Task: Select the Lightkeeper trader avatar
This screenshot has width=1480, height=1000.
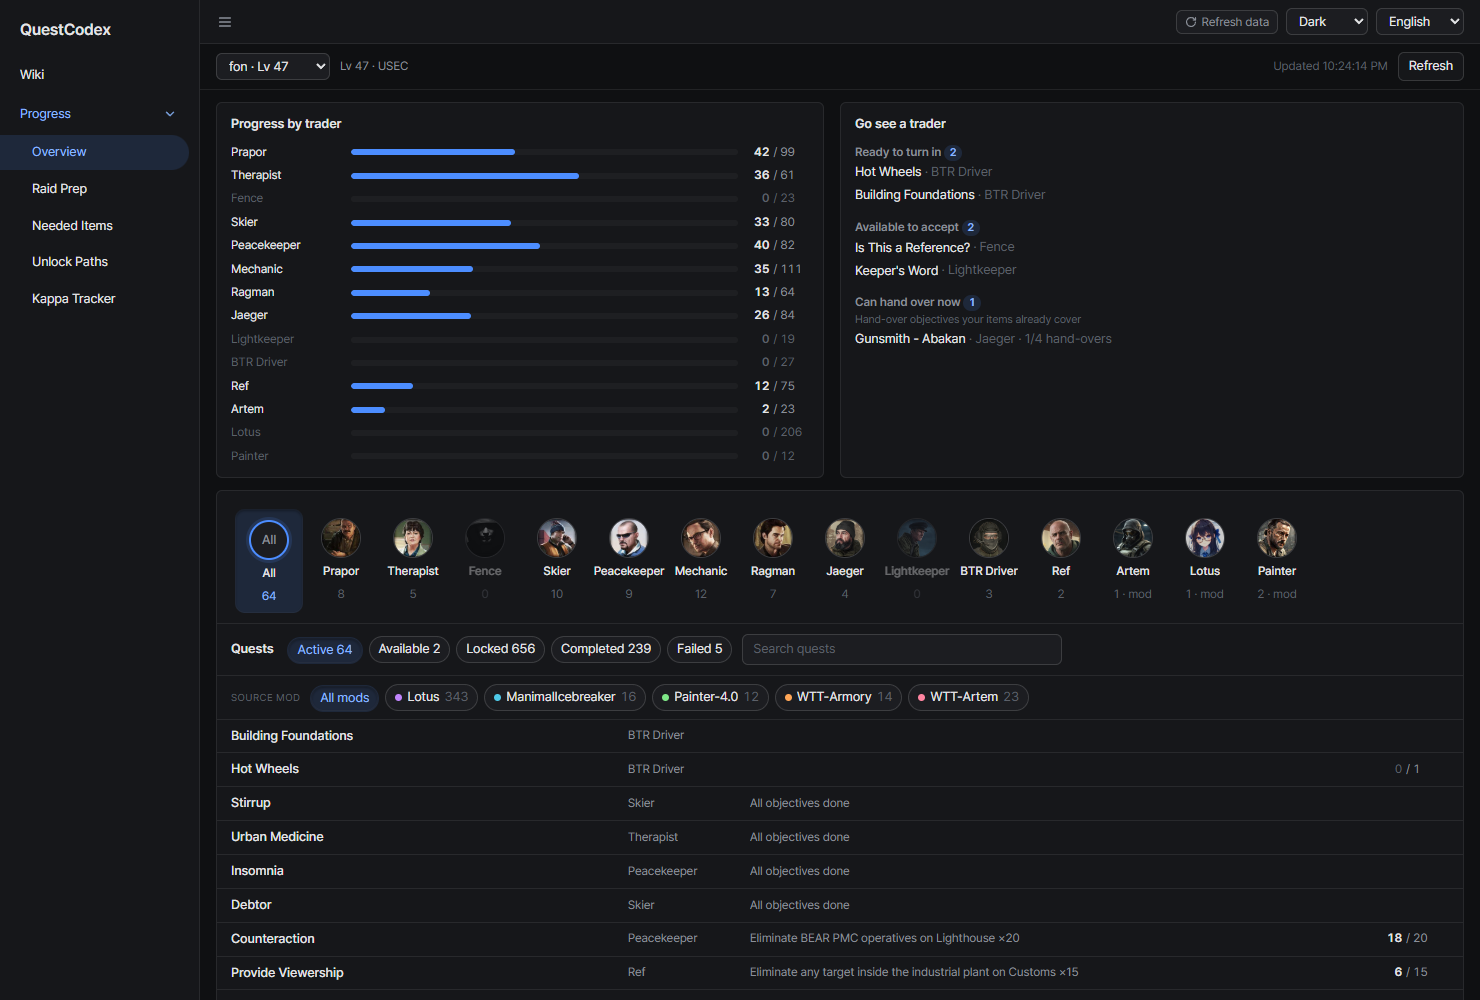Action: pyautogui.click(x=917, y=538)
